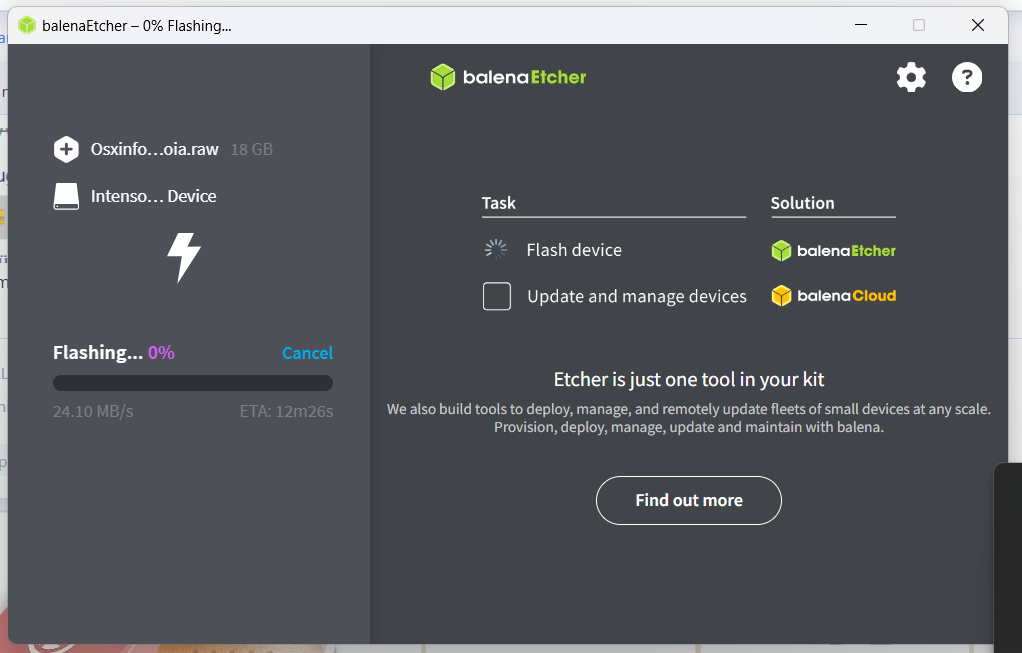Image resolution: width=1022 pixels, height=653 pixels.
Task: Click the balenaEtcher logo in header
Action: tap(508, 77)
